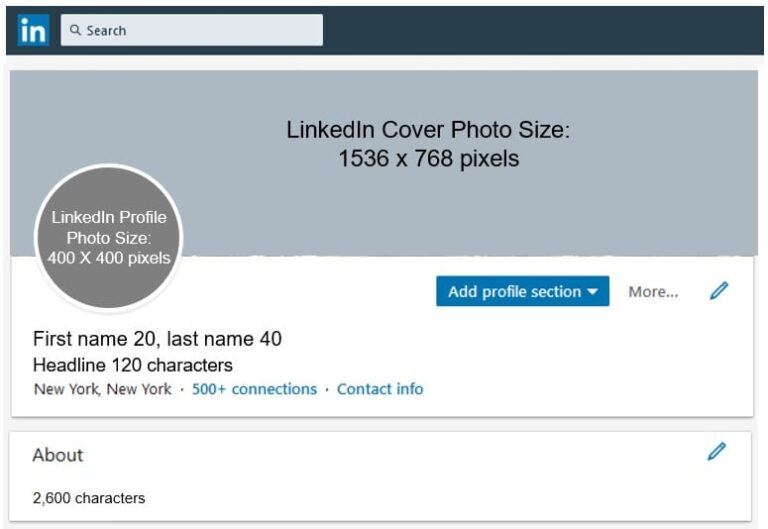Expand the Add profile section dropdown arrow
The image size is (768, 529).
[592, 292]
